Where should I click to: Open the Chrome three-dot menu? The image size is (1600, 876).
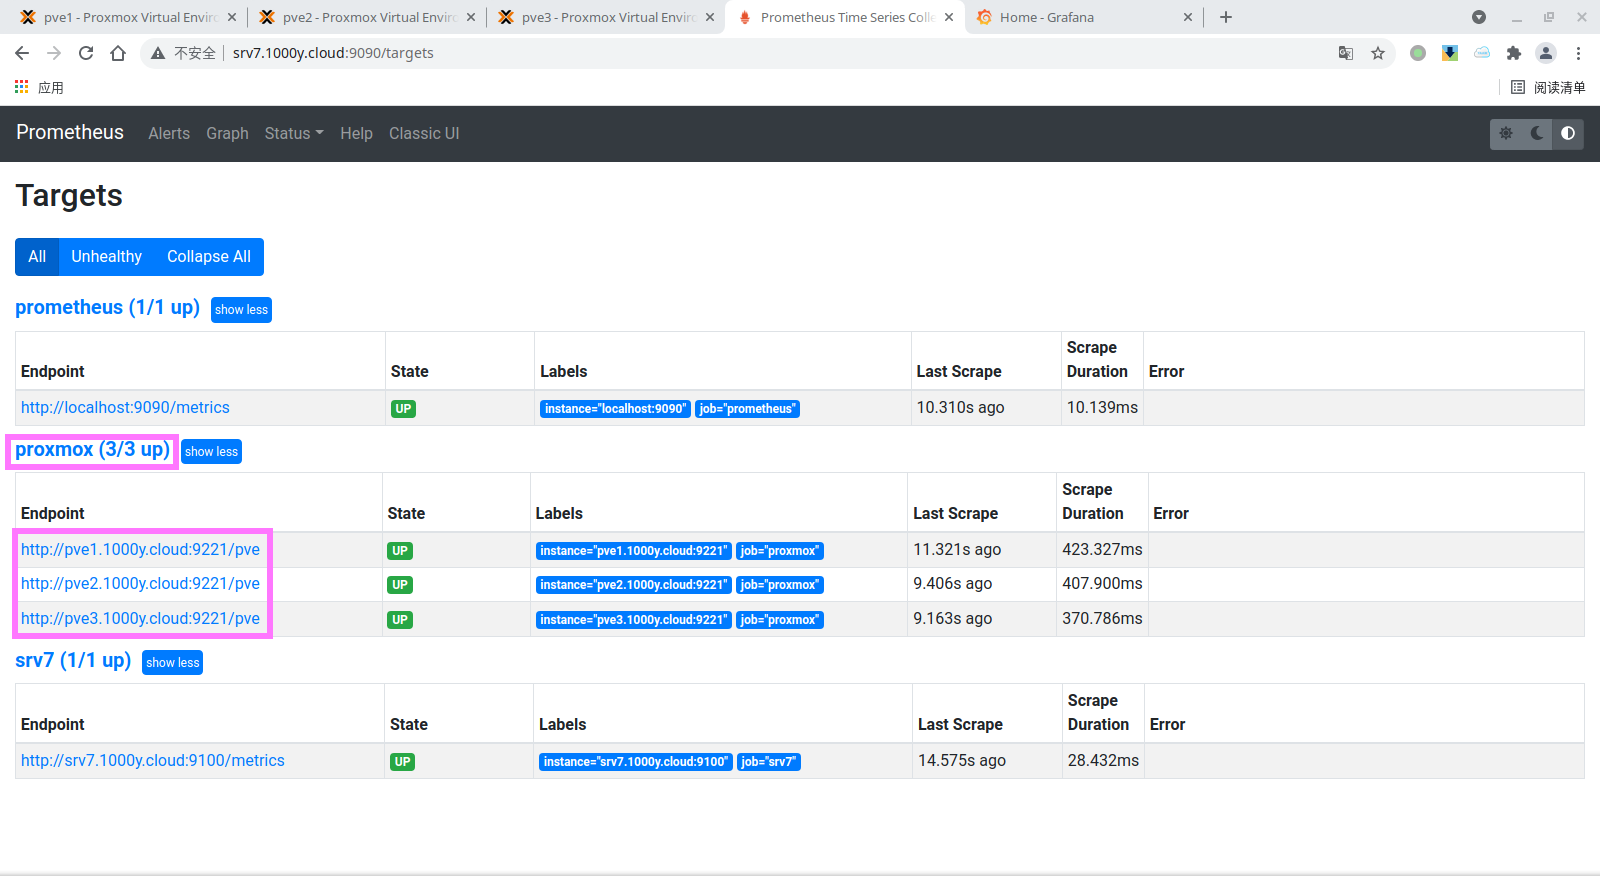(x=1579, y=53)
